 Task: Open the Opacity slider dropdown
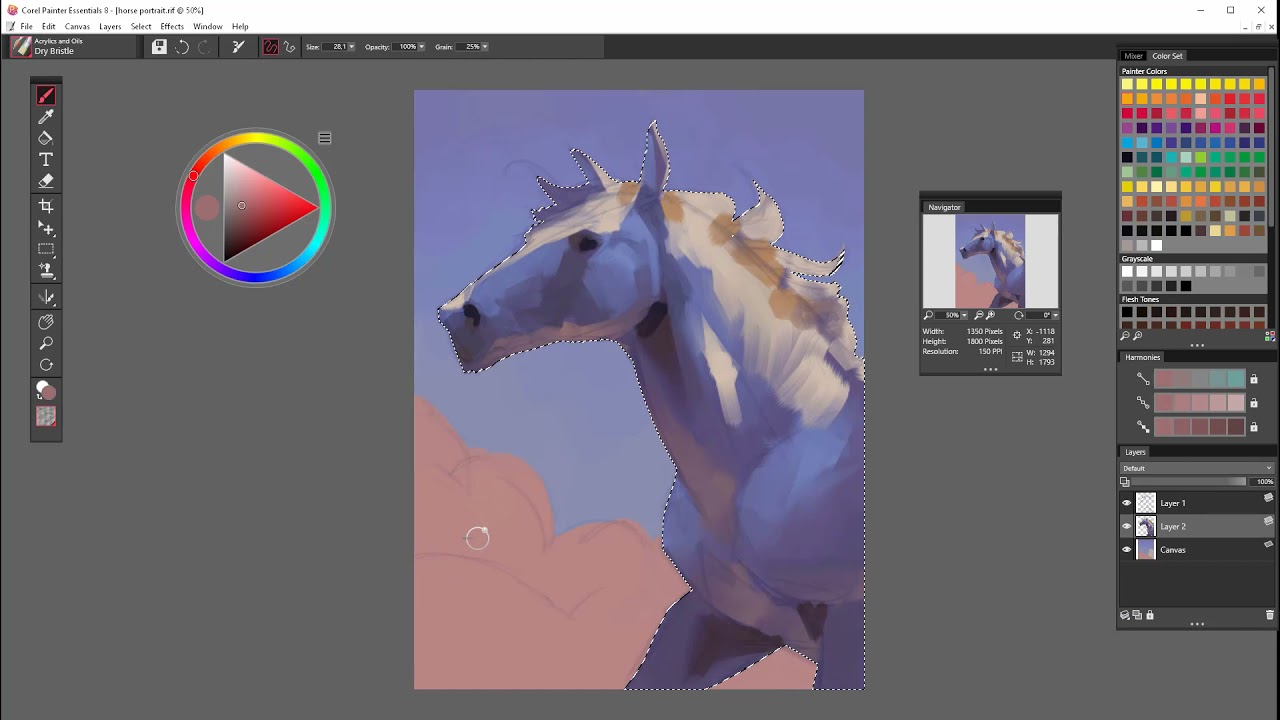[422, 47]
